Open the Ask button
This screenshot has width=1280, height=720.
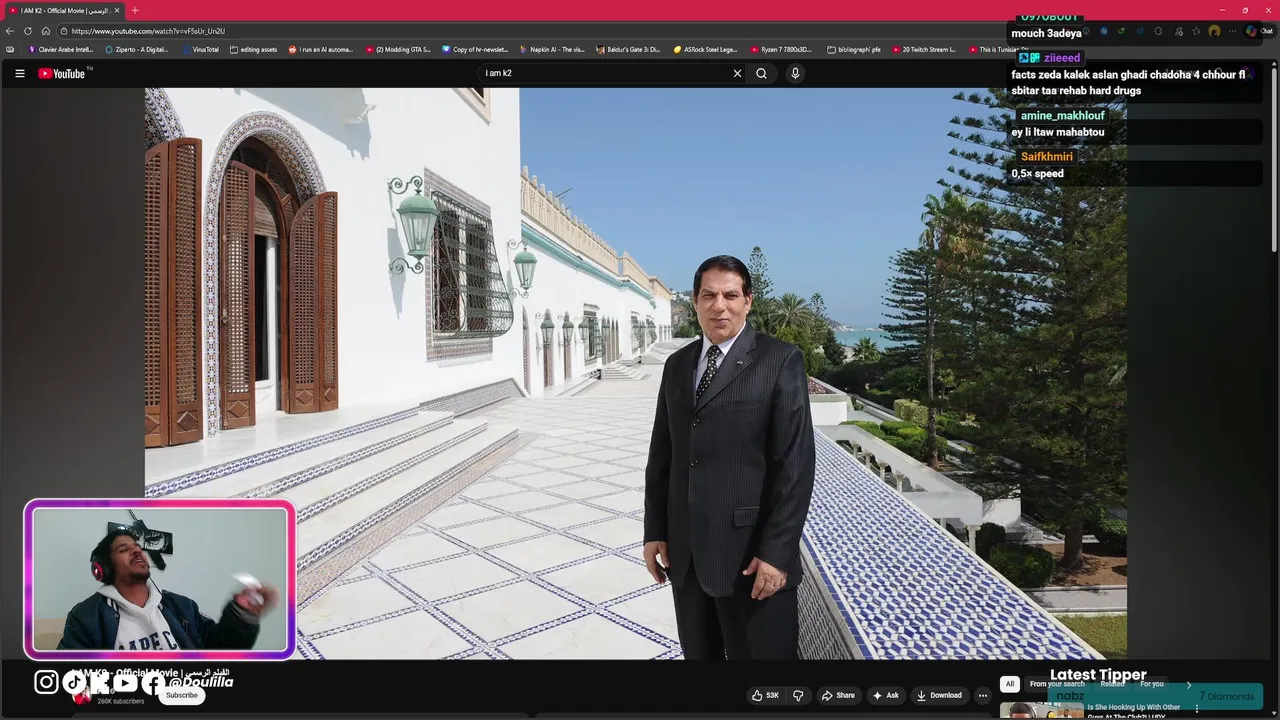(886, 695)
